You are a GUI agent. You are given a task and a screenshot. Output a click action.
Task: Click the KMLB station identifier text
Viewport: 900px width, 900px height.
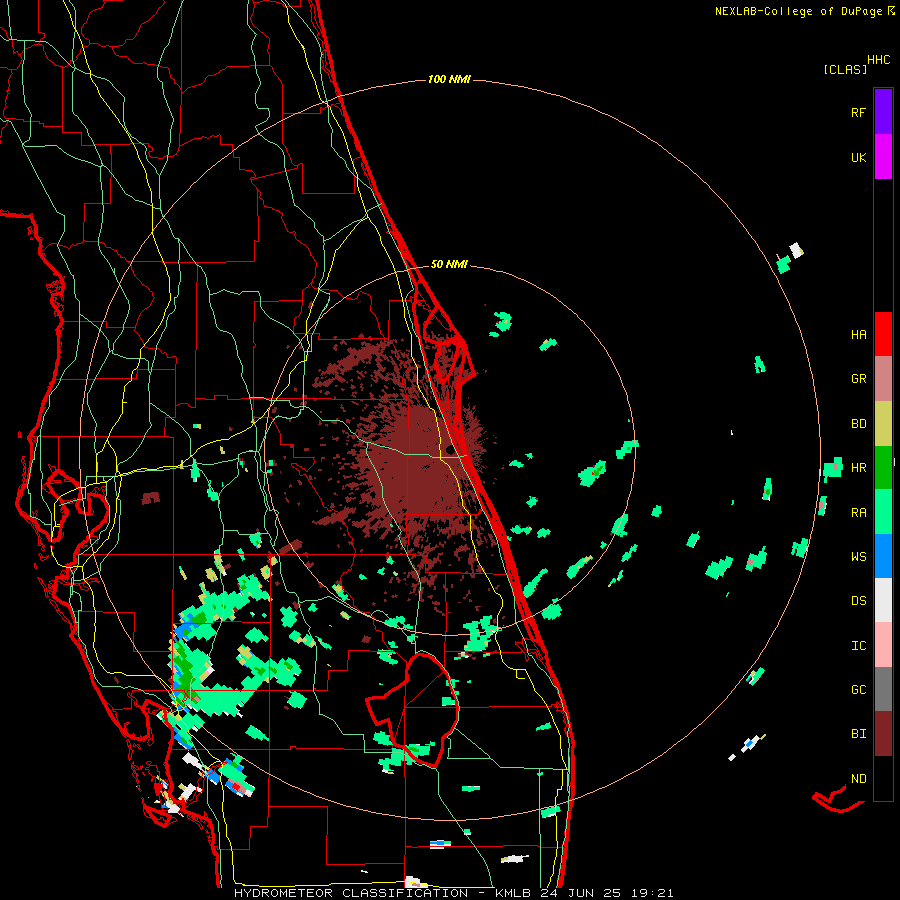coord(514,893)
